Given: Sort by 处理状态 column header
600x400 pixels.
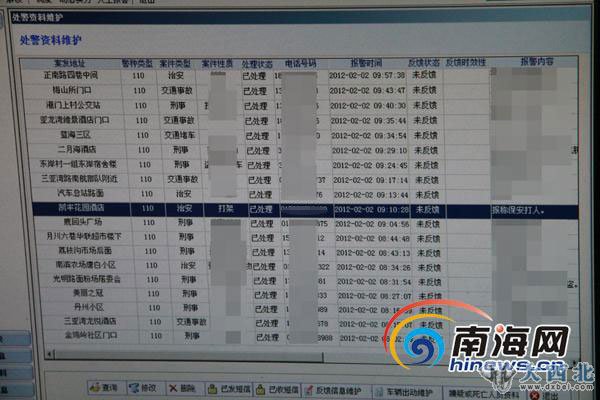Looking at the screenshot, I should click(x=257, y=64).
